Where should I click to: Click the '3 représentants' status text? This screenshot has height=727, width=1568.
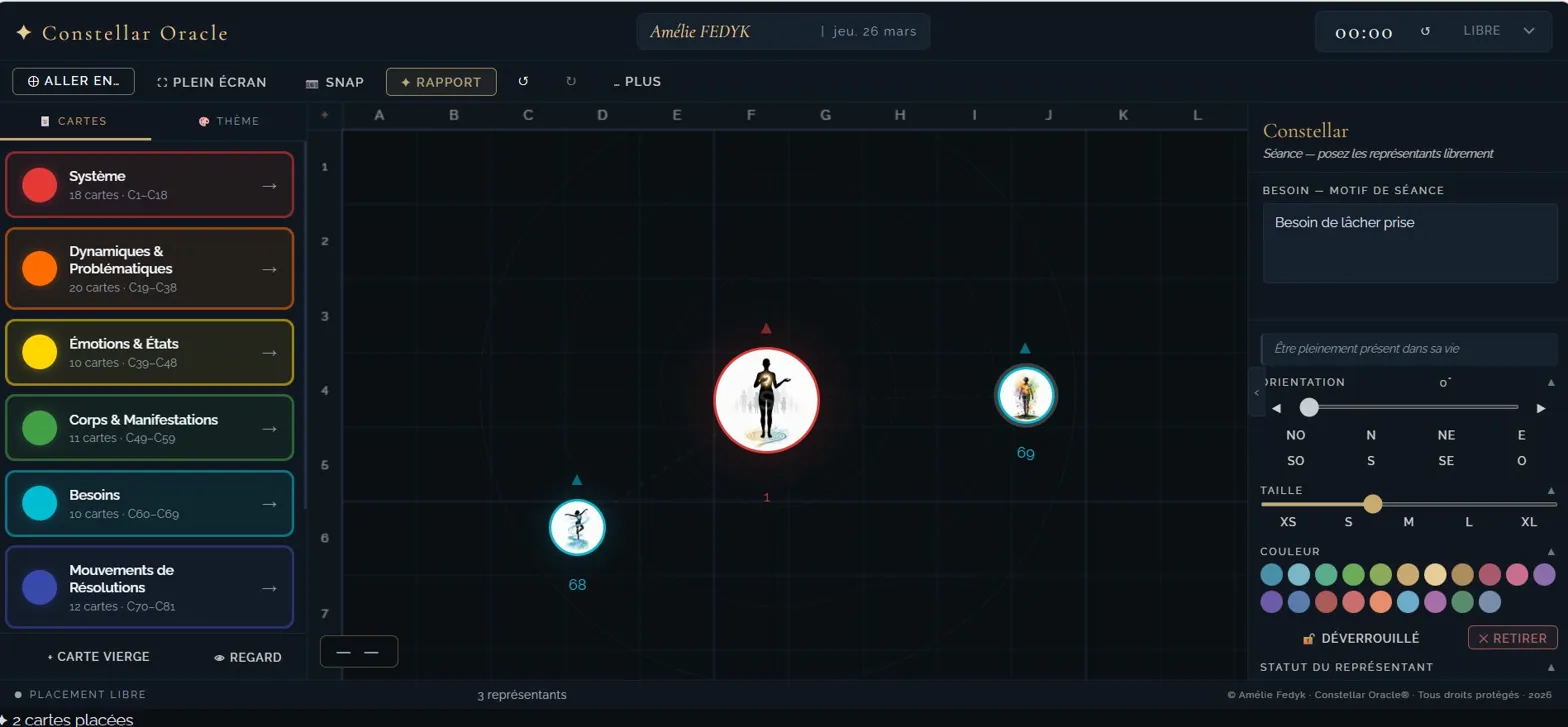point(522,694)
